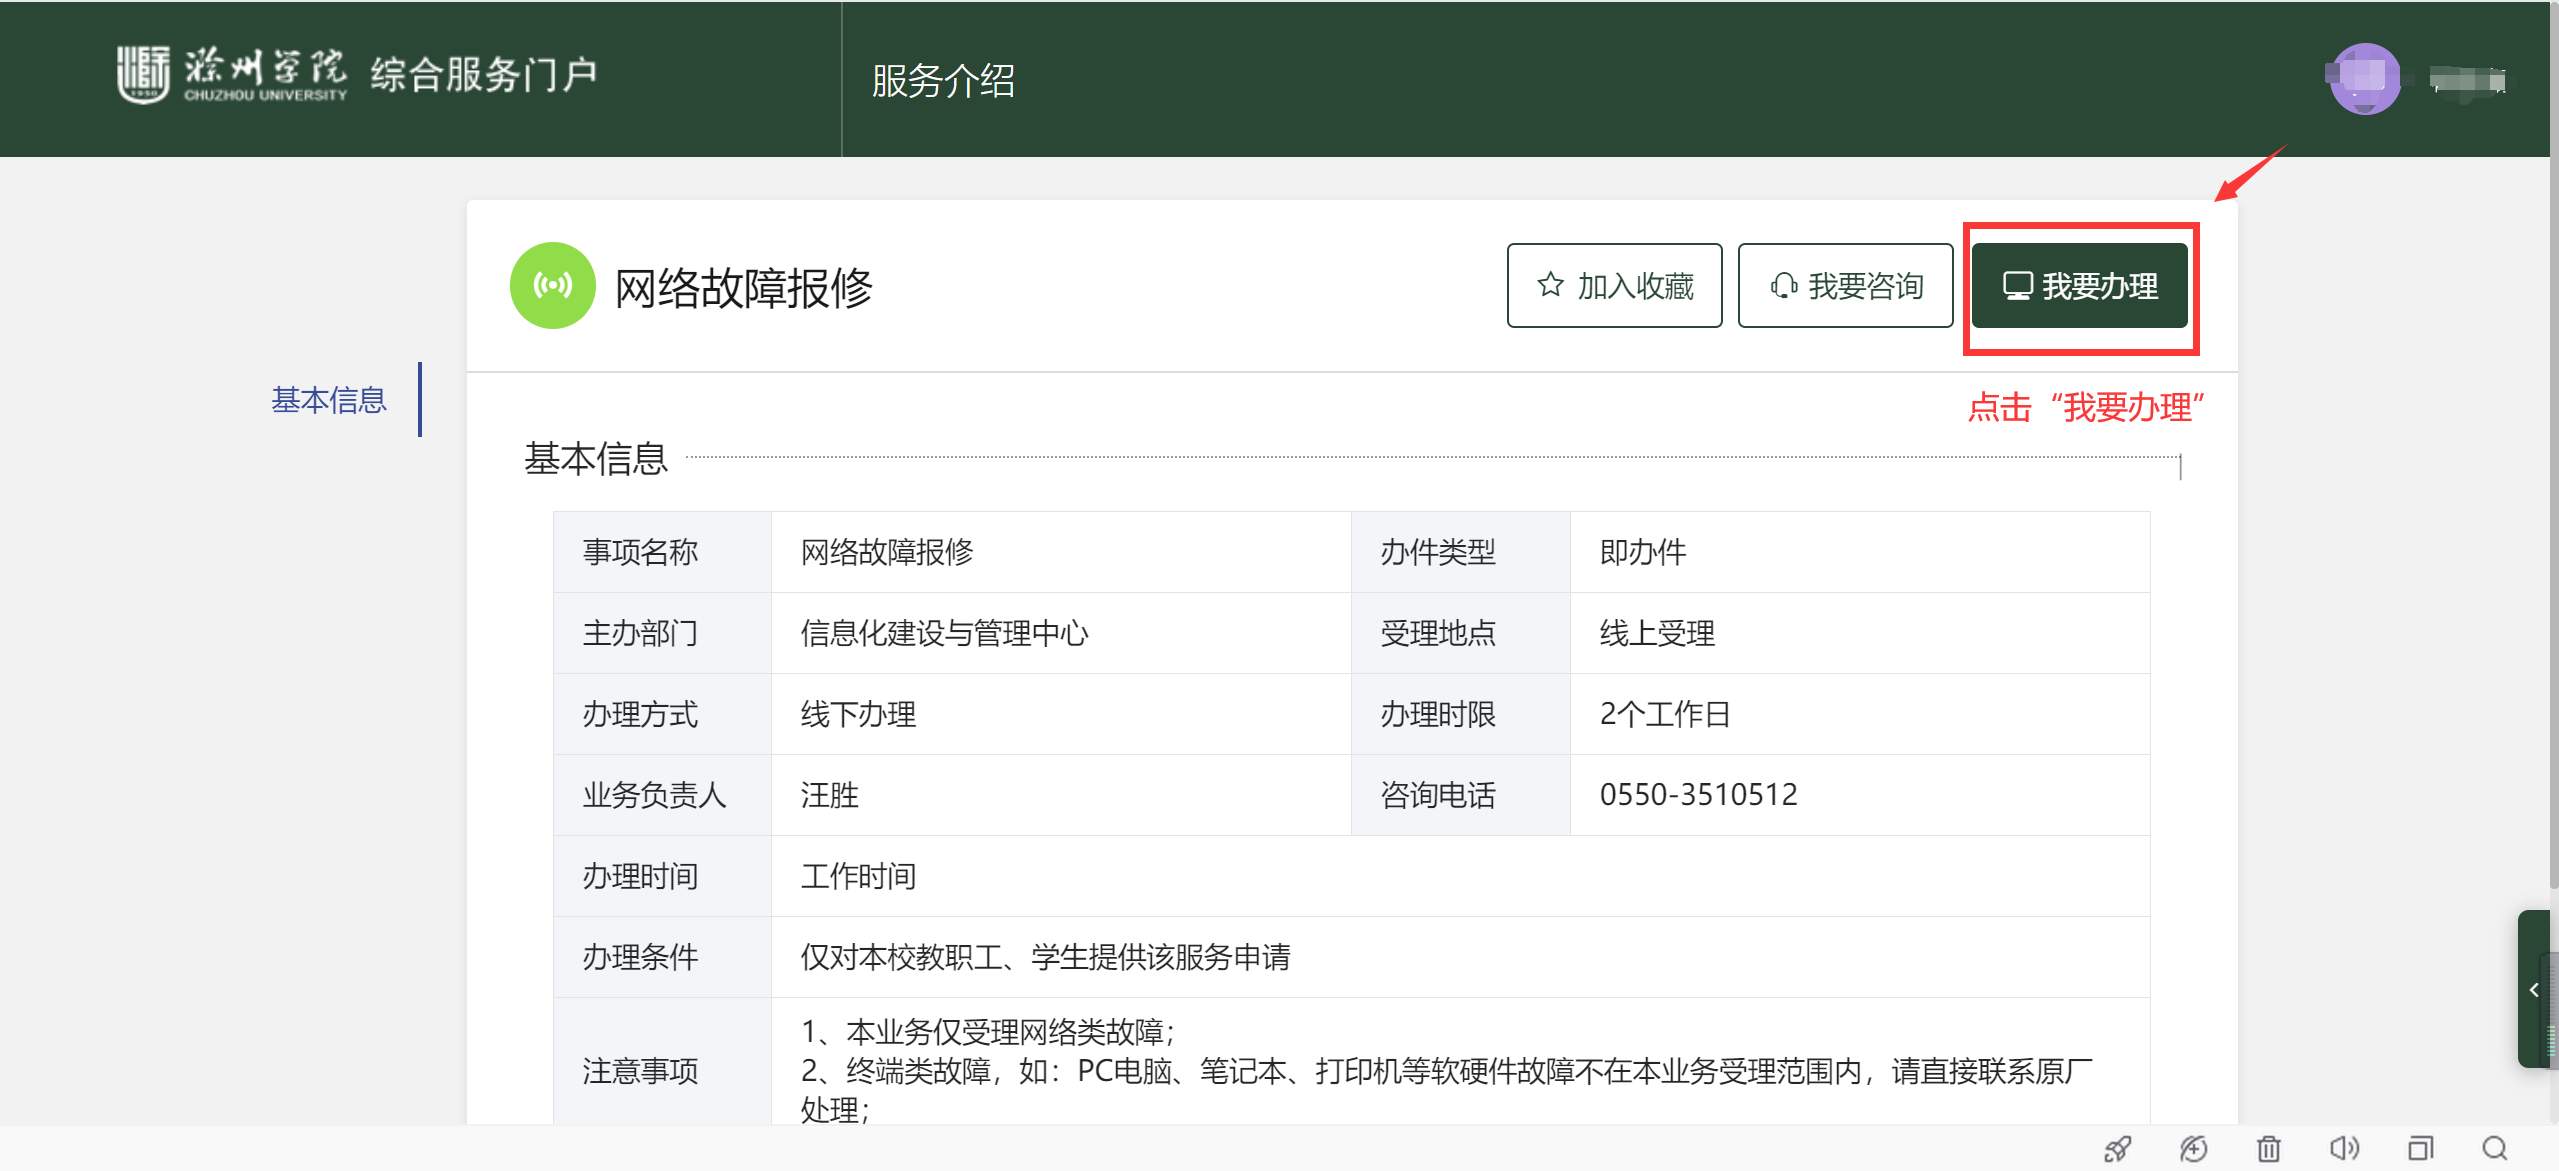Click the 咨询电话 label cell
2559x1171 pixels.
tap(1461, 795)
